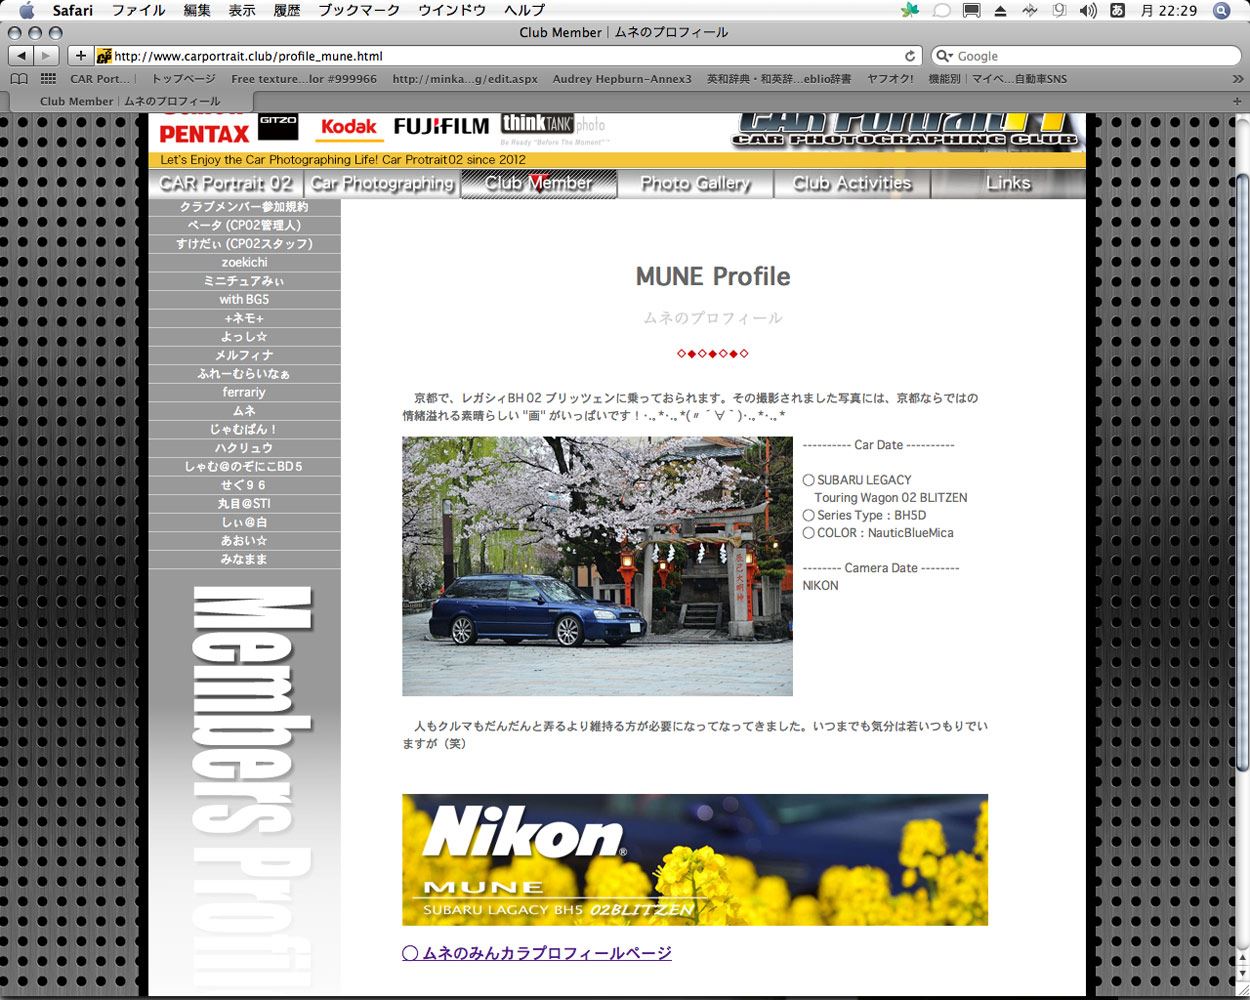Go to CAR Portrait 02 nav tab
The height and width of the screenshot is (1000, 1250).
pyautogui.click(x=226, y=183)
